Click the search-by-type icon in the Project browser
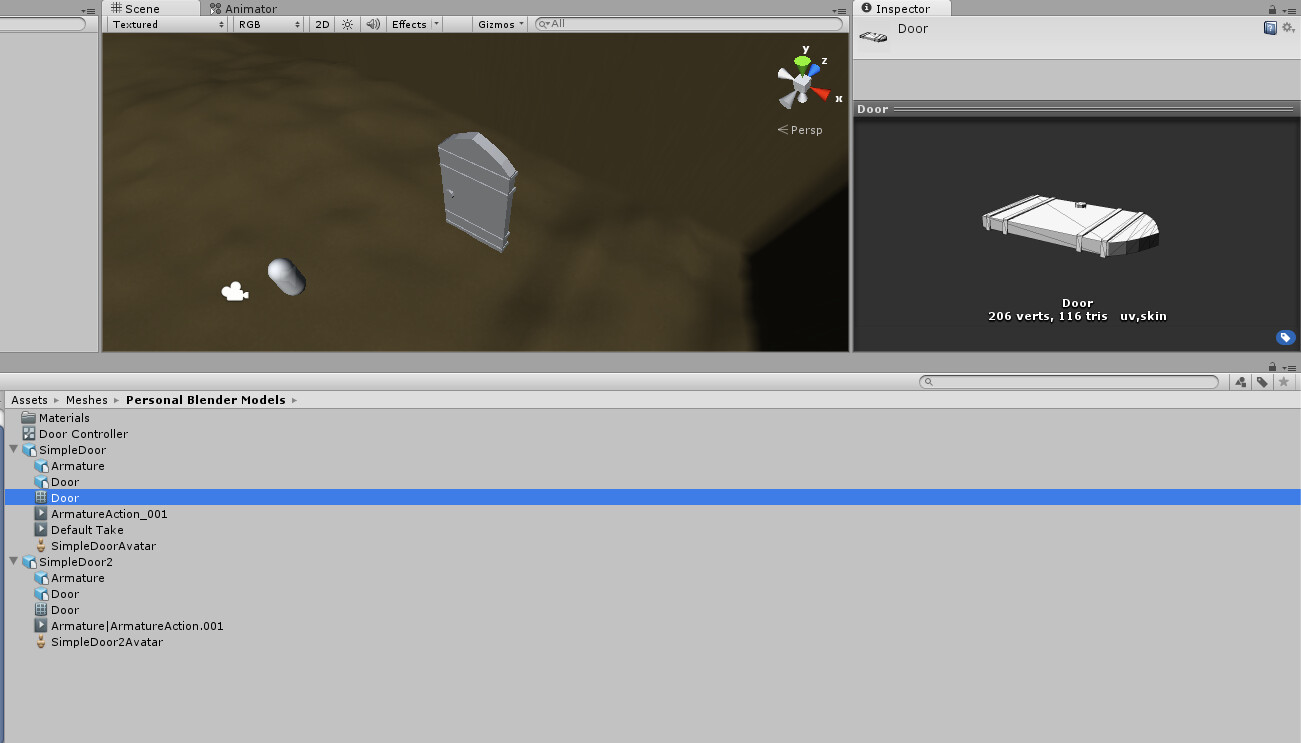 click(1240, 381)
